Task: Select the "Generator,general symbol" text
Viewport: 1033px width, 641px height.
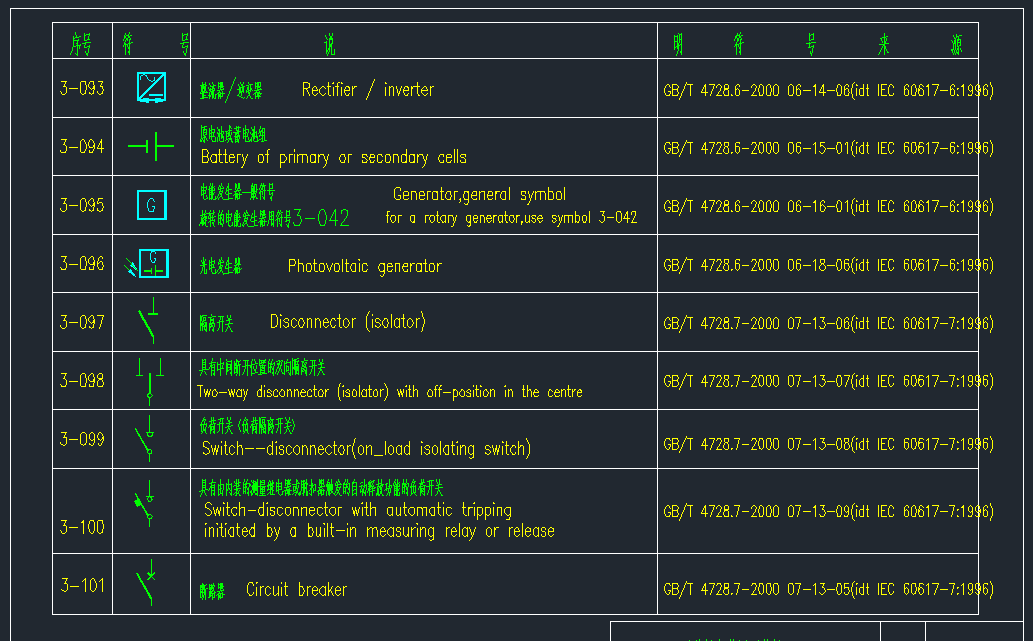Action: click(479, 194)
